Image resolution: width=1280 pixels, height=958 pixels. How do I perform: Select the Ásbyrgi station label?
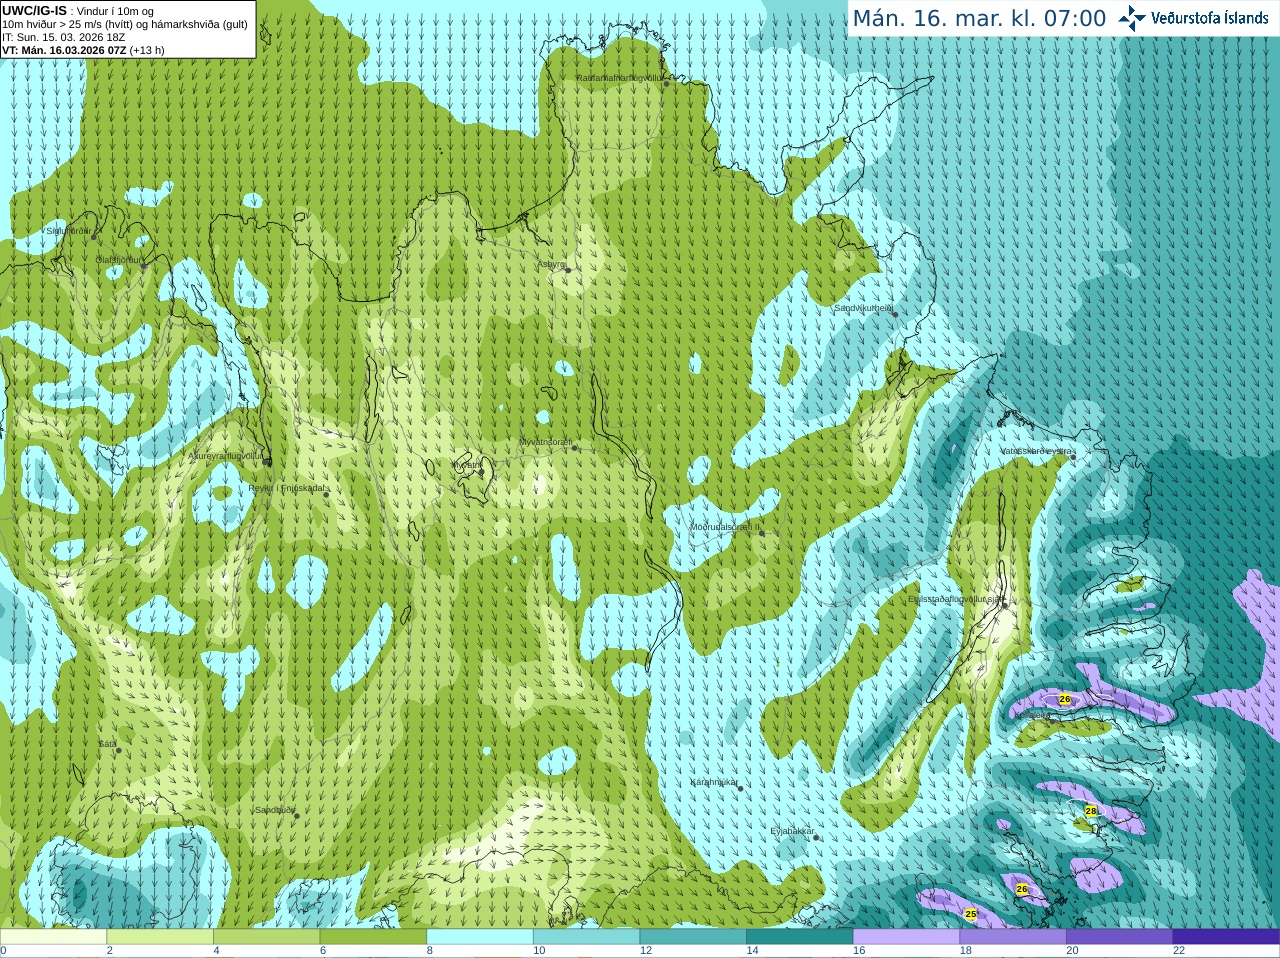[x=553, y=264]
